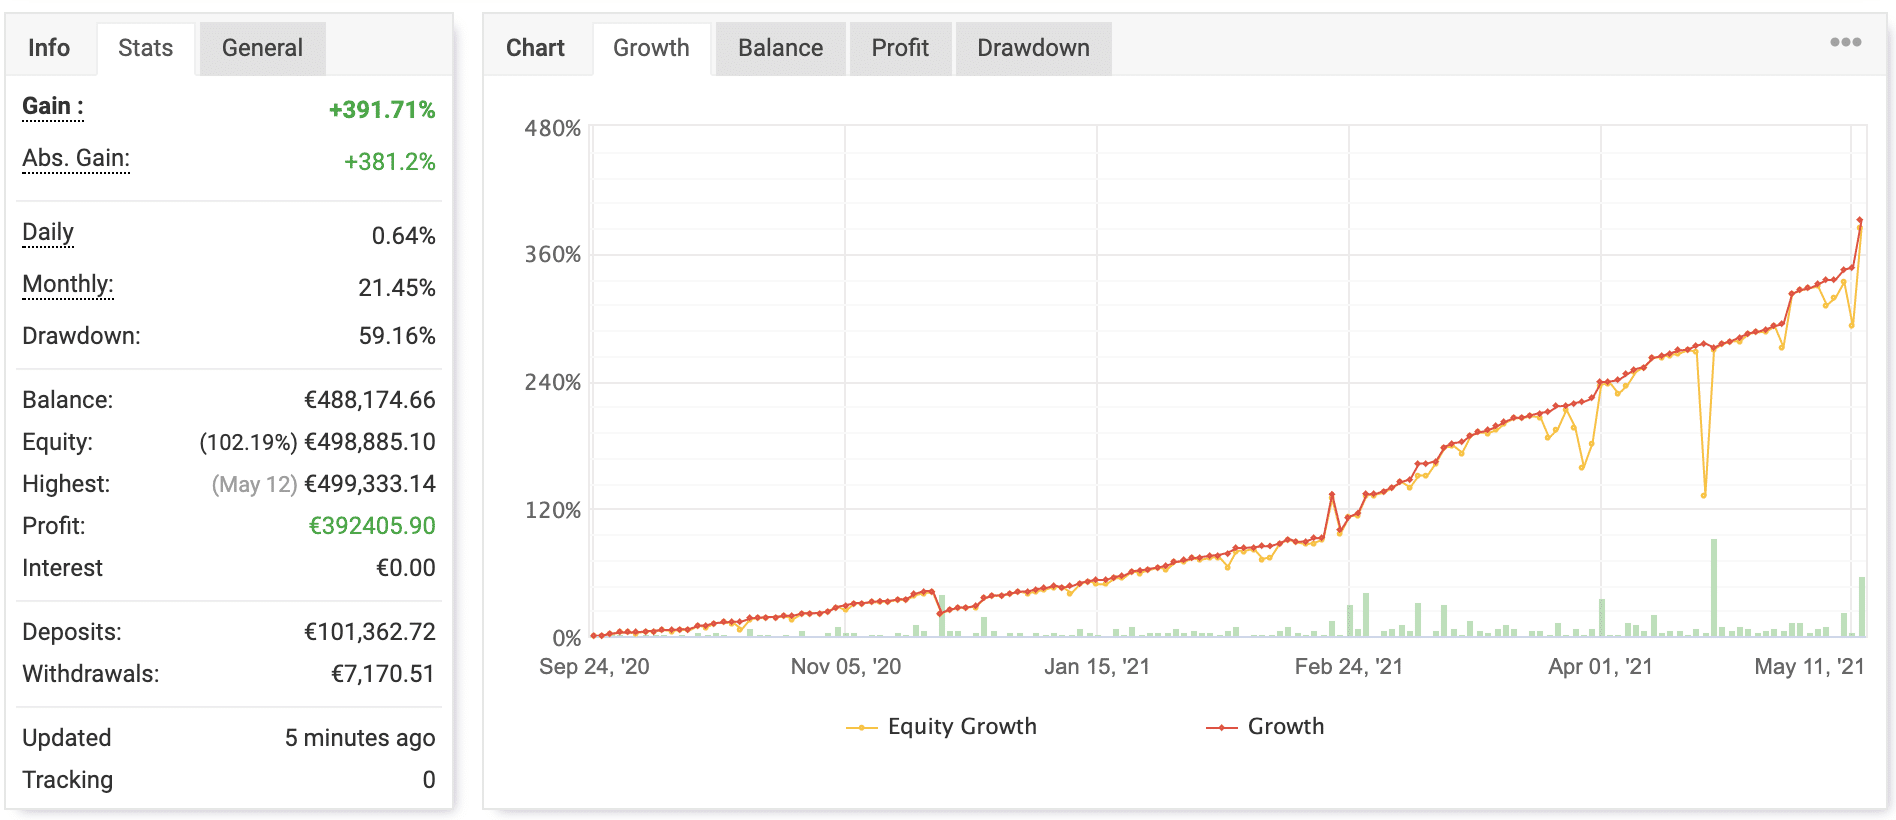Click the final peak growth data point
The width and height of the screenshot is (1896, 820).
click(x=1860, y=220)
